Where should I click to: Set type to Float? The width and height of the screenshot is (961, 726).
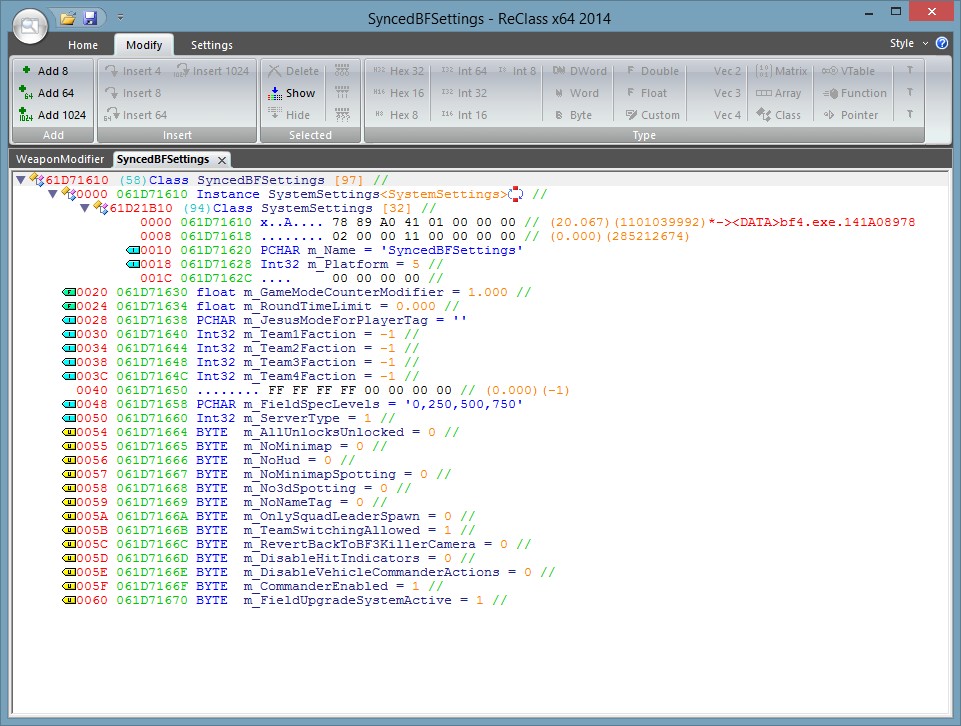click(647, 93)
